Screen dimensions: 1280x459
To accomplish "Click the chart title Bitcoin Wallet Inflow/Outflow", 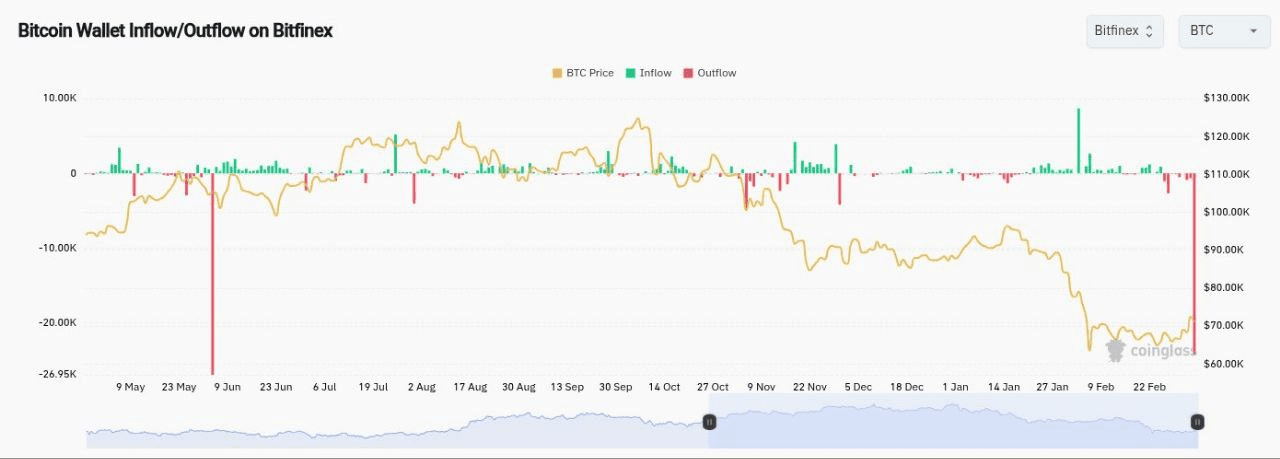I will click(x=175, y=31).
